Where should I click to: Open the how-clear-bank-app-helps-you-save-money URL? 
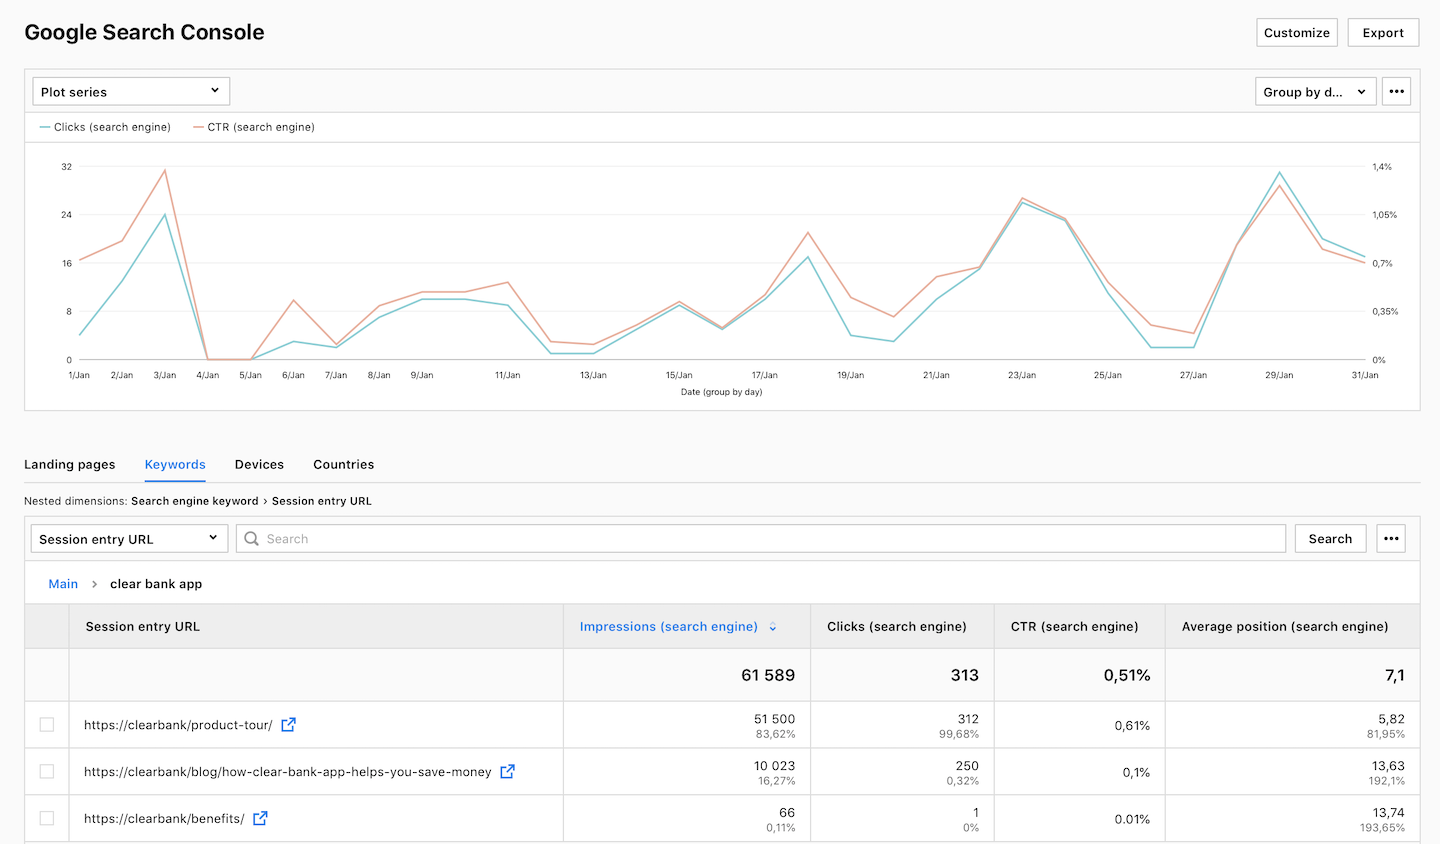coord(288,772)
